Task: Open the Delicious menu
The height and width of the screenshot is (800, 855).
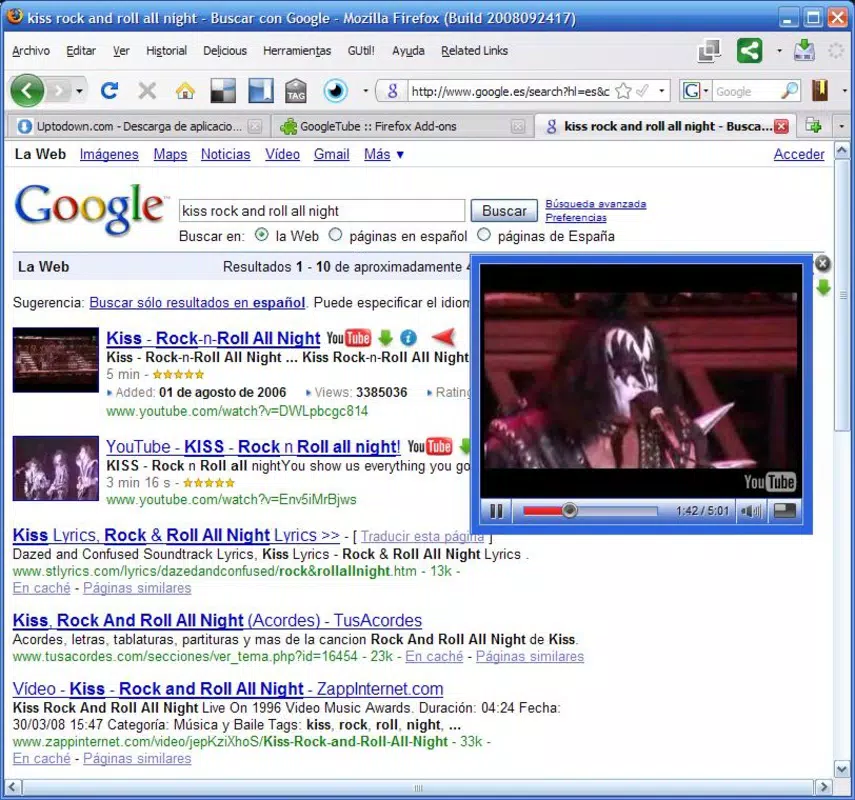Action: (225, 51)
